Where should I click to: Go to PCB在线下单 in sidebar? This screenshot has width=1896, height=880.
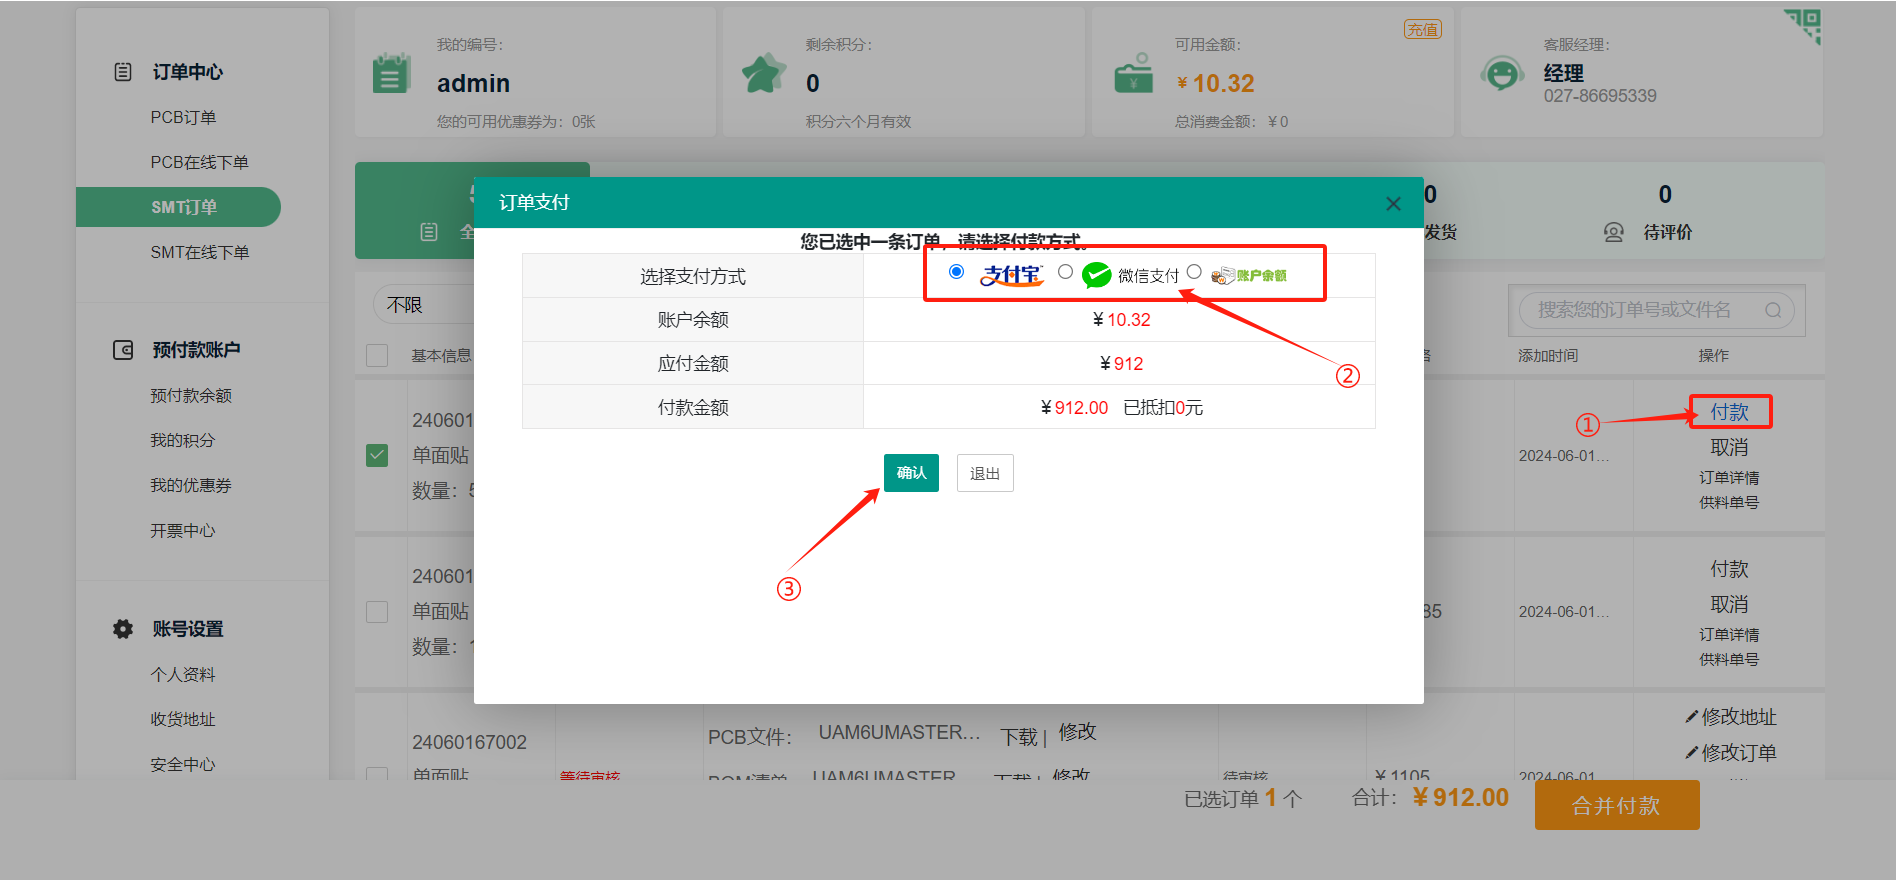pos(199,162)
